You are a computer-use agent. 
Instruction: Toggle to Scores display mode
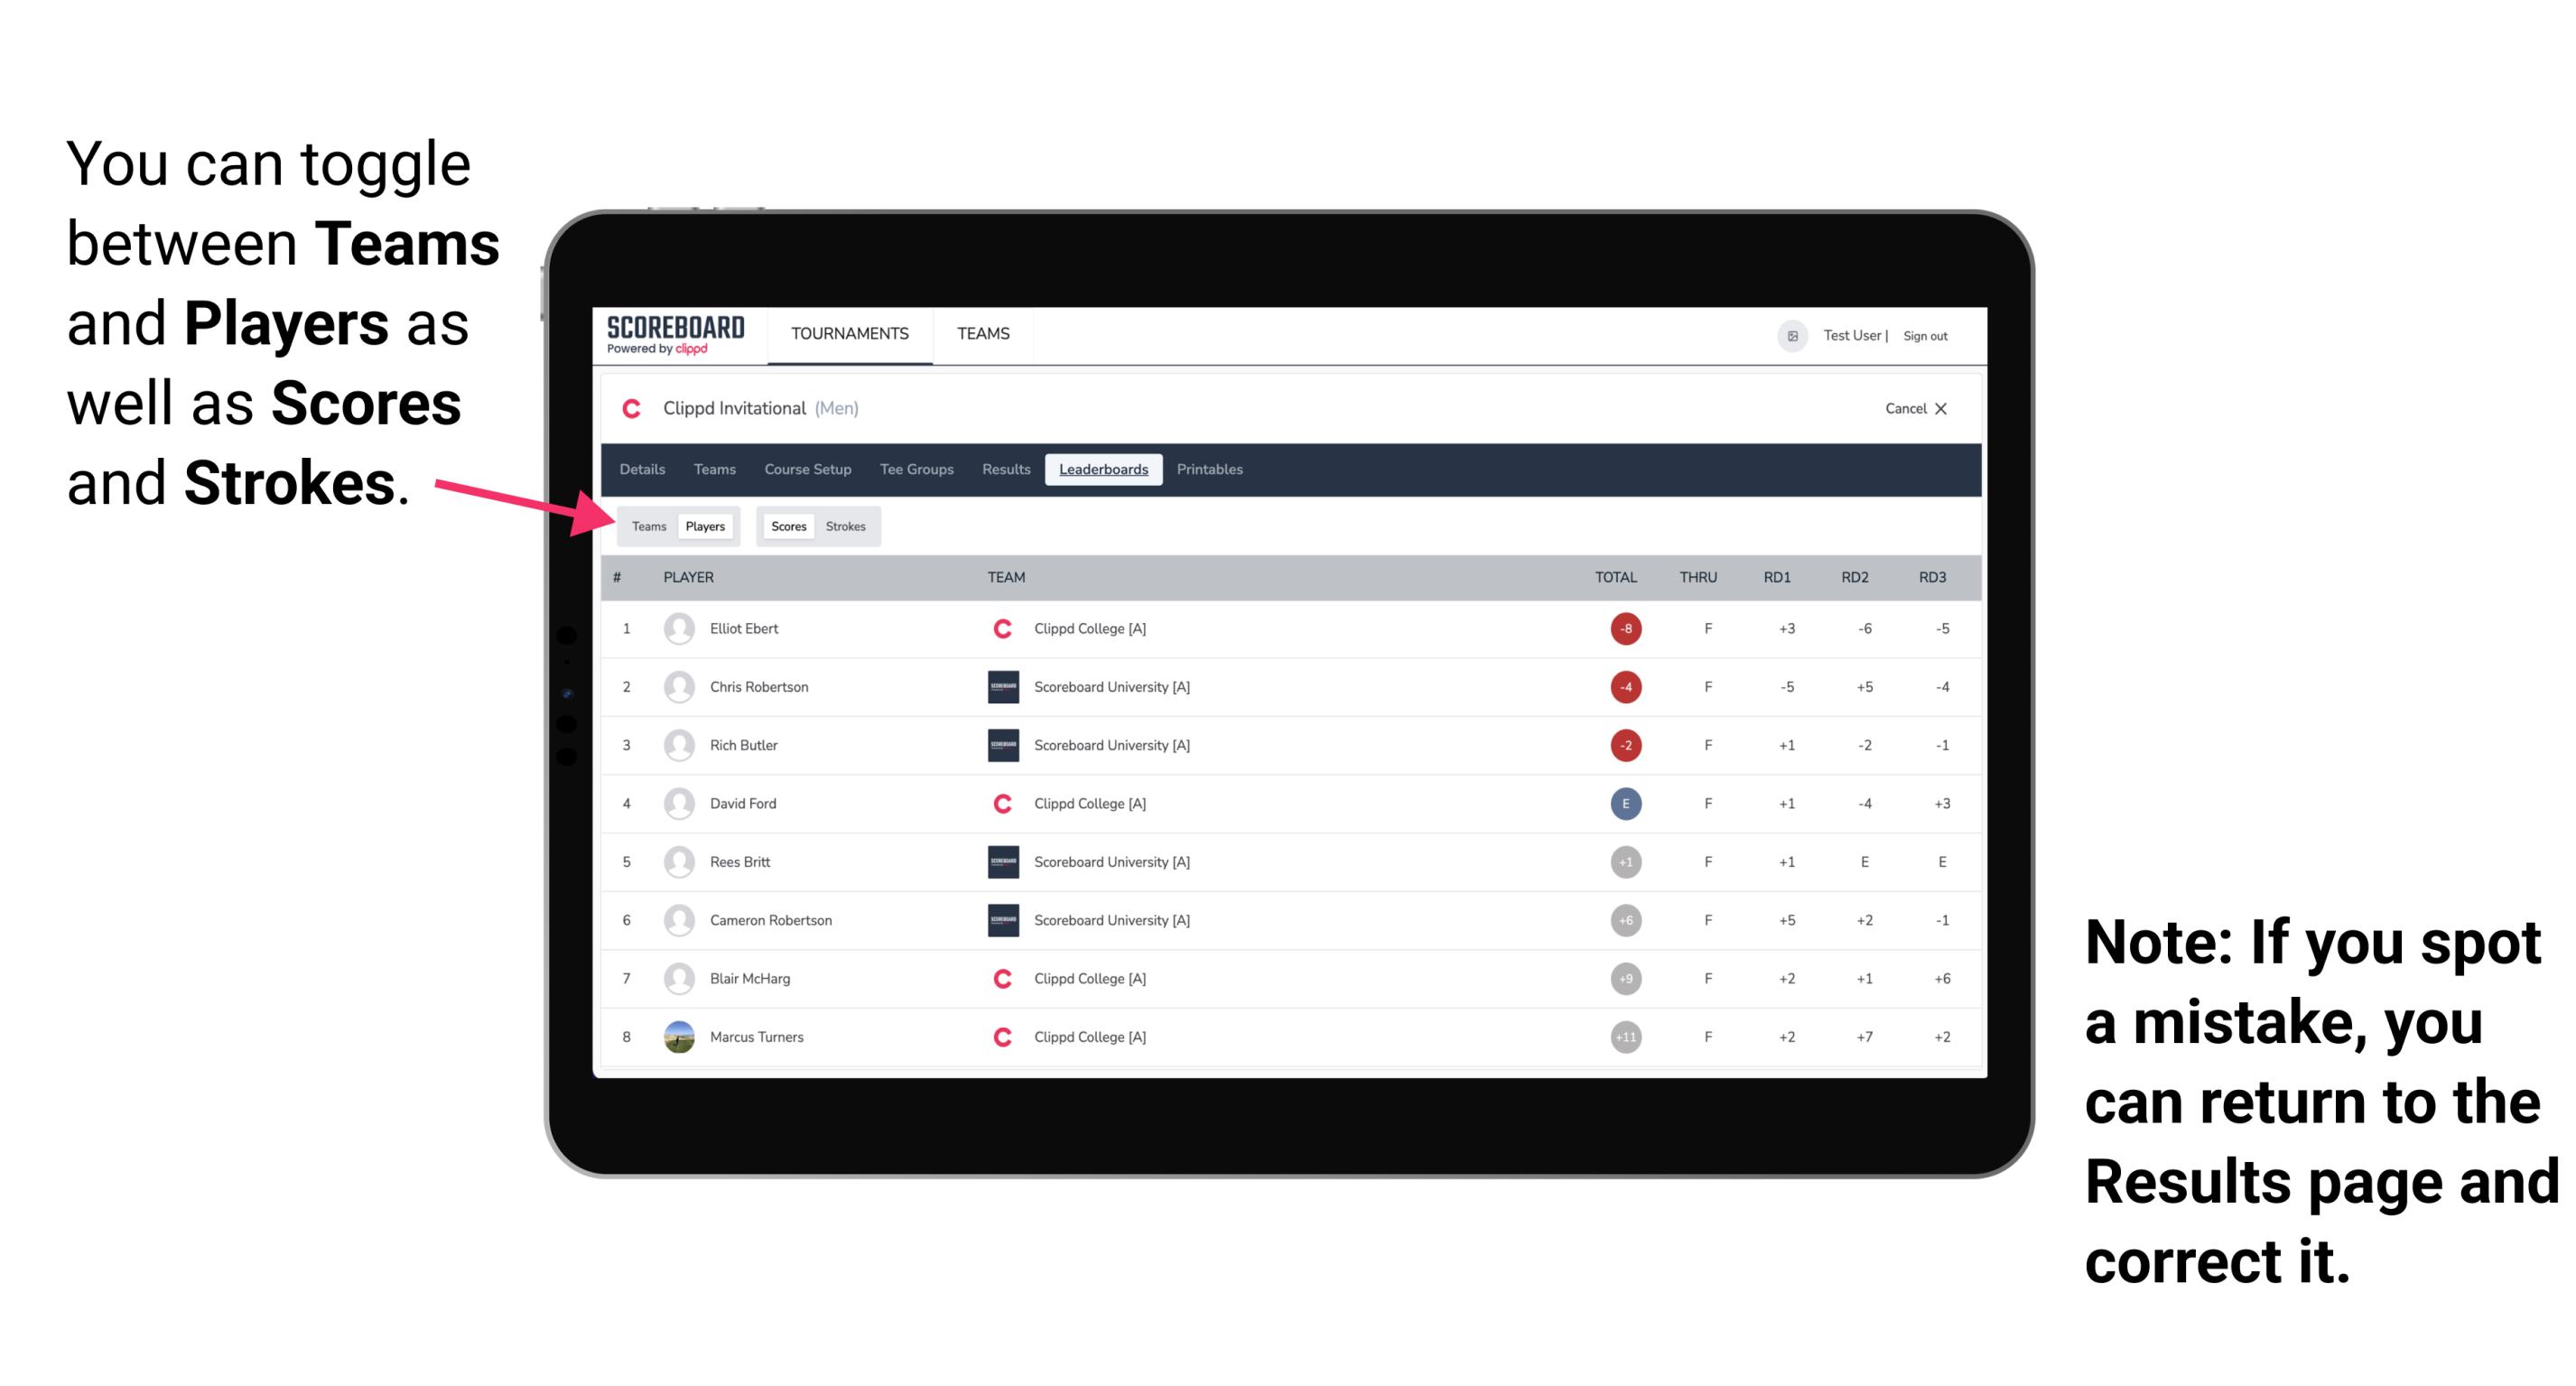(x=788, y=526)
